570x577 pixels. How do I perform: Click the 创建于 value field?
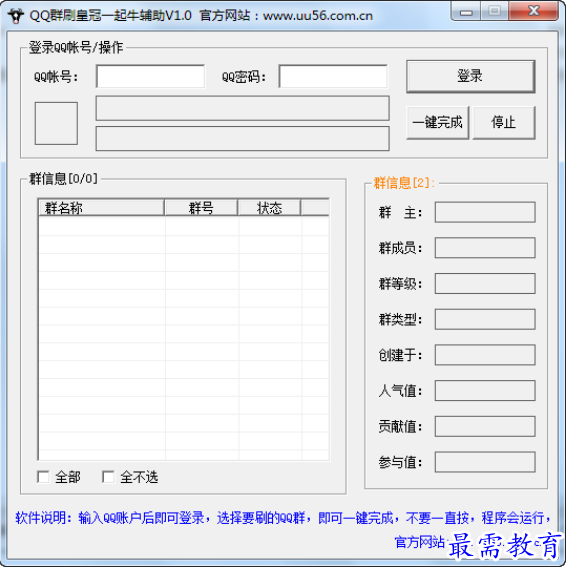(485, 355)
